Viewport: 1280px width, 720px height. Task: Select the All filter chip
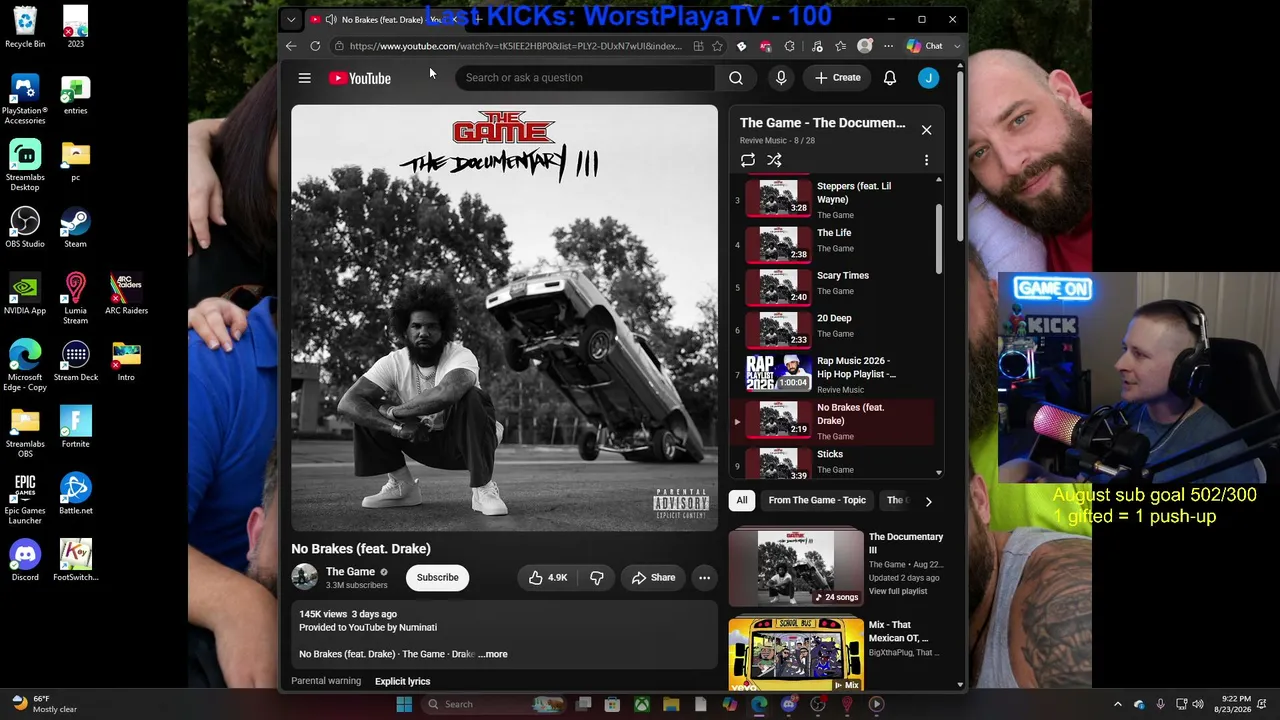742,500
